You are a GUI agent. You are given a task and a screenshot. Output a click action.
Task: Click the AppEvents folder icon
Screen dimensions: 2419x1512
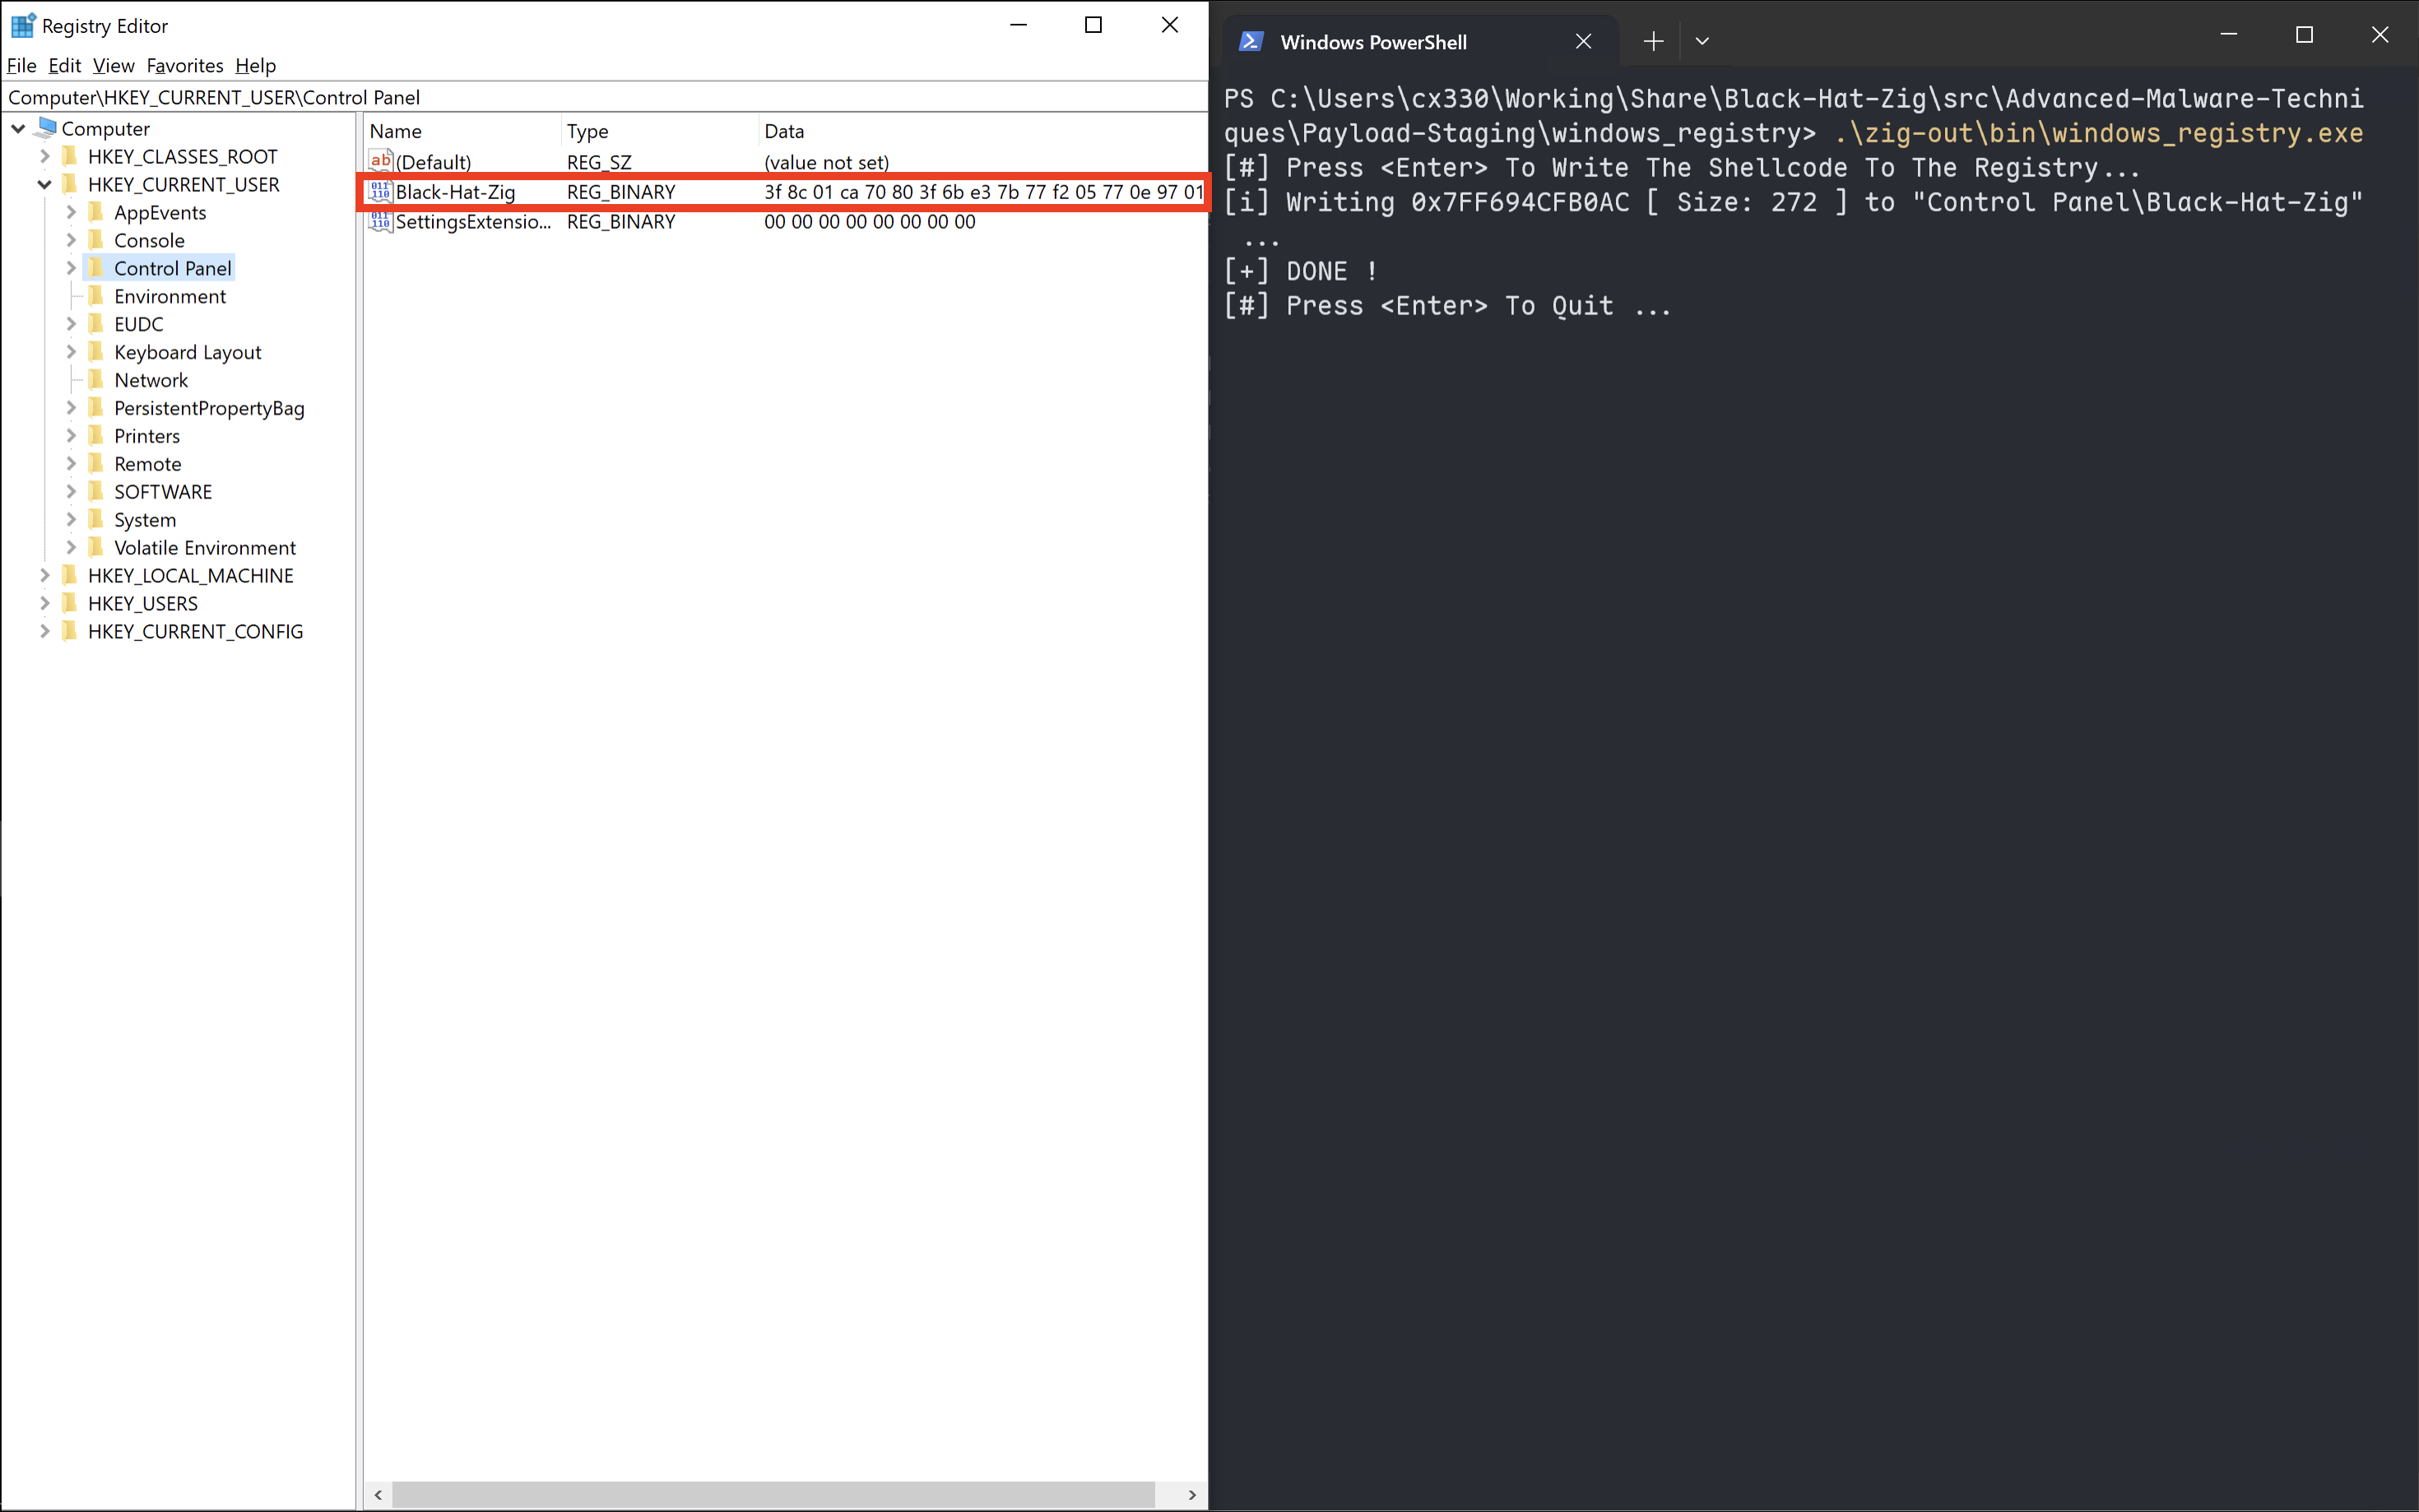[96, 212]
